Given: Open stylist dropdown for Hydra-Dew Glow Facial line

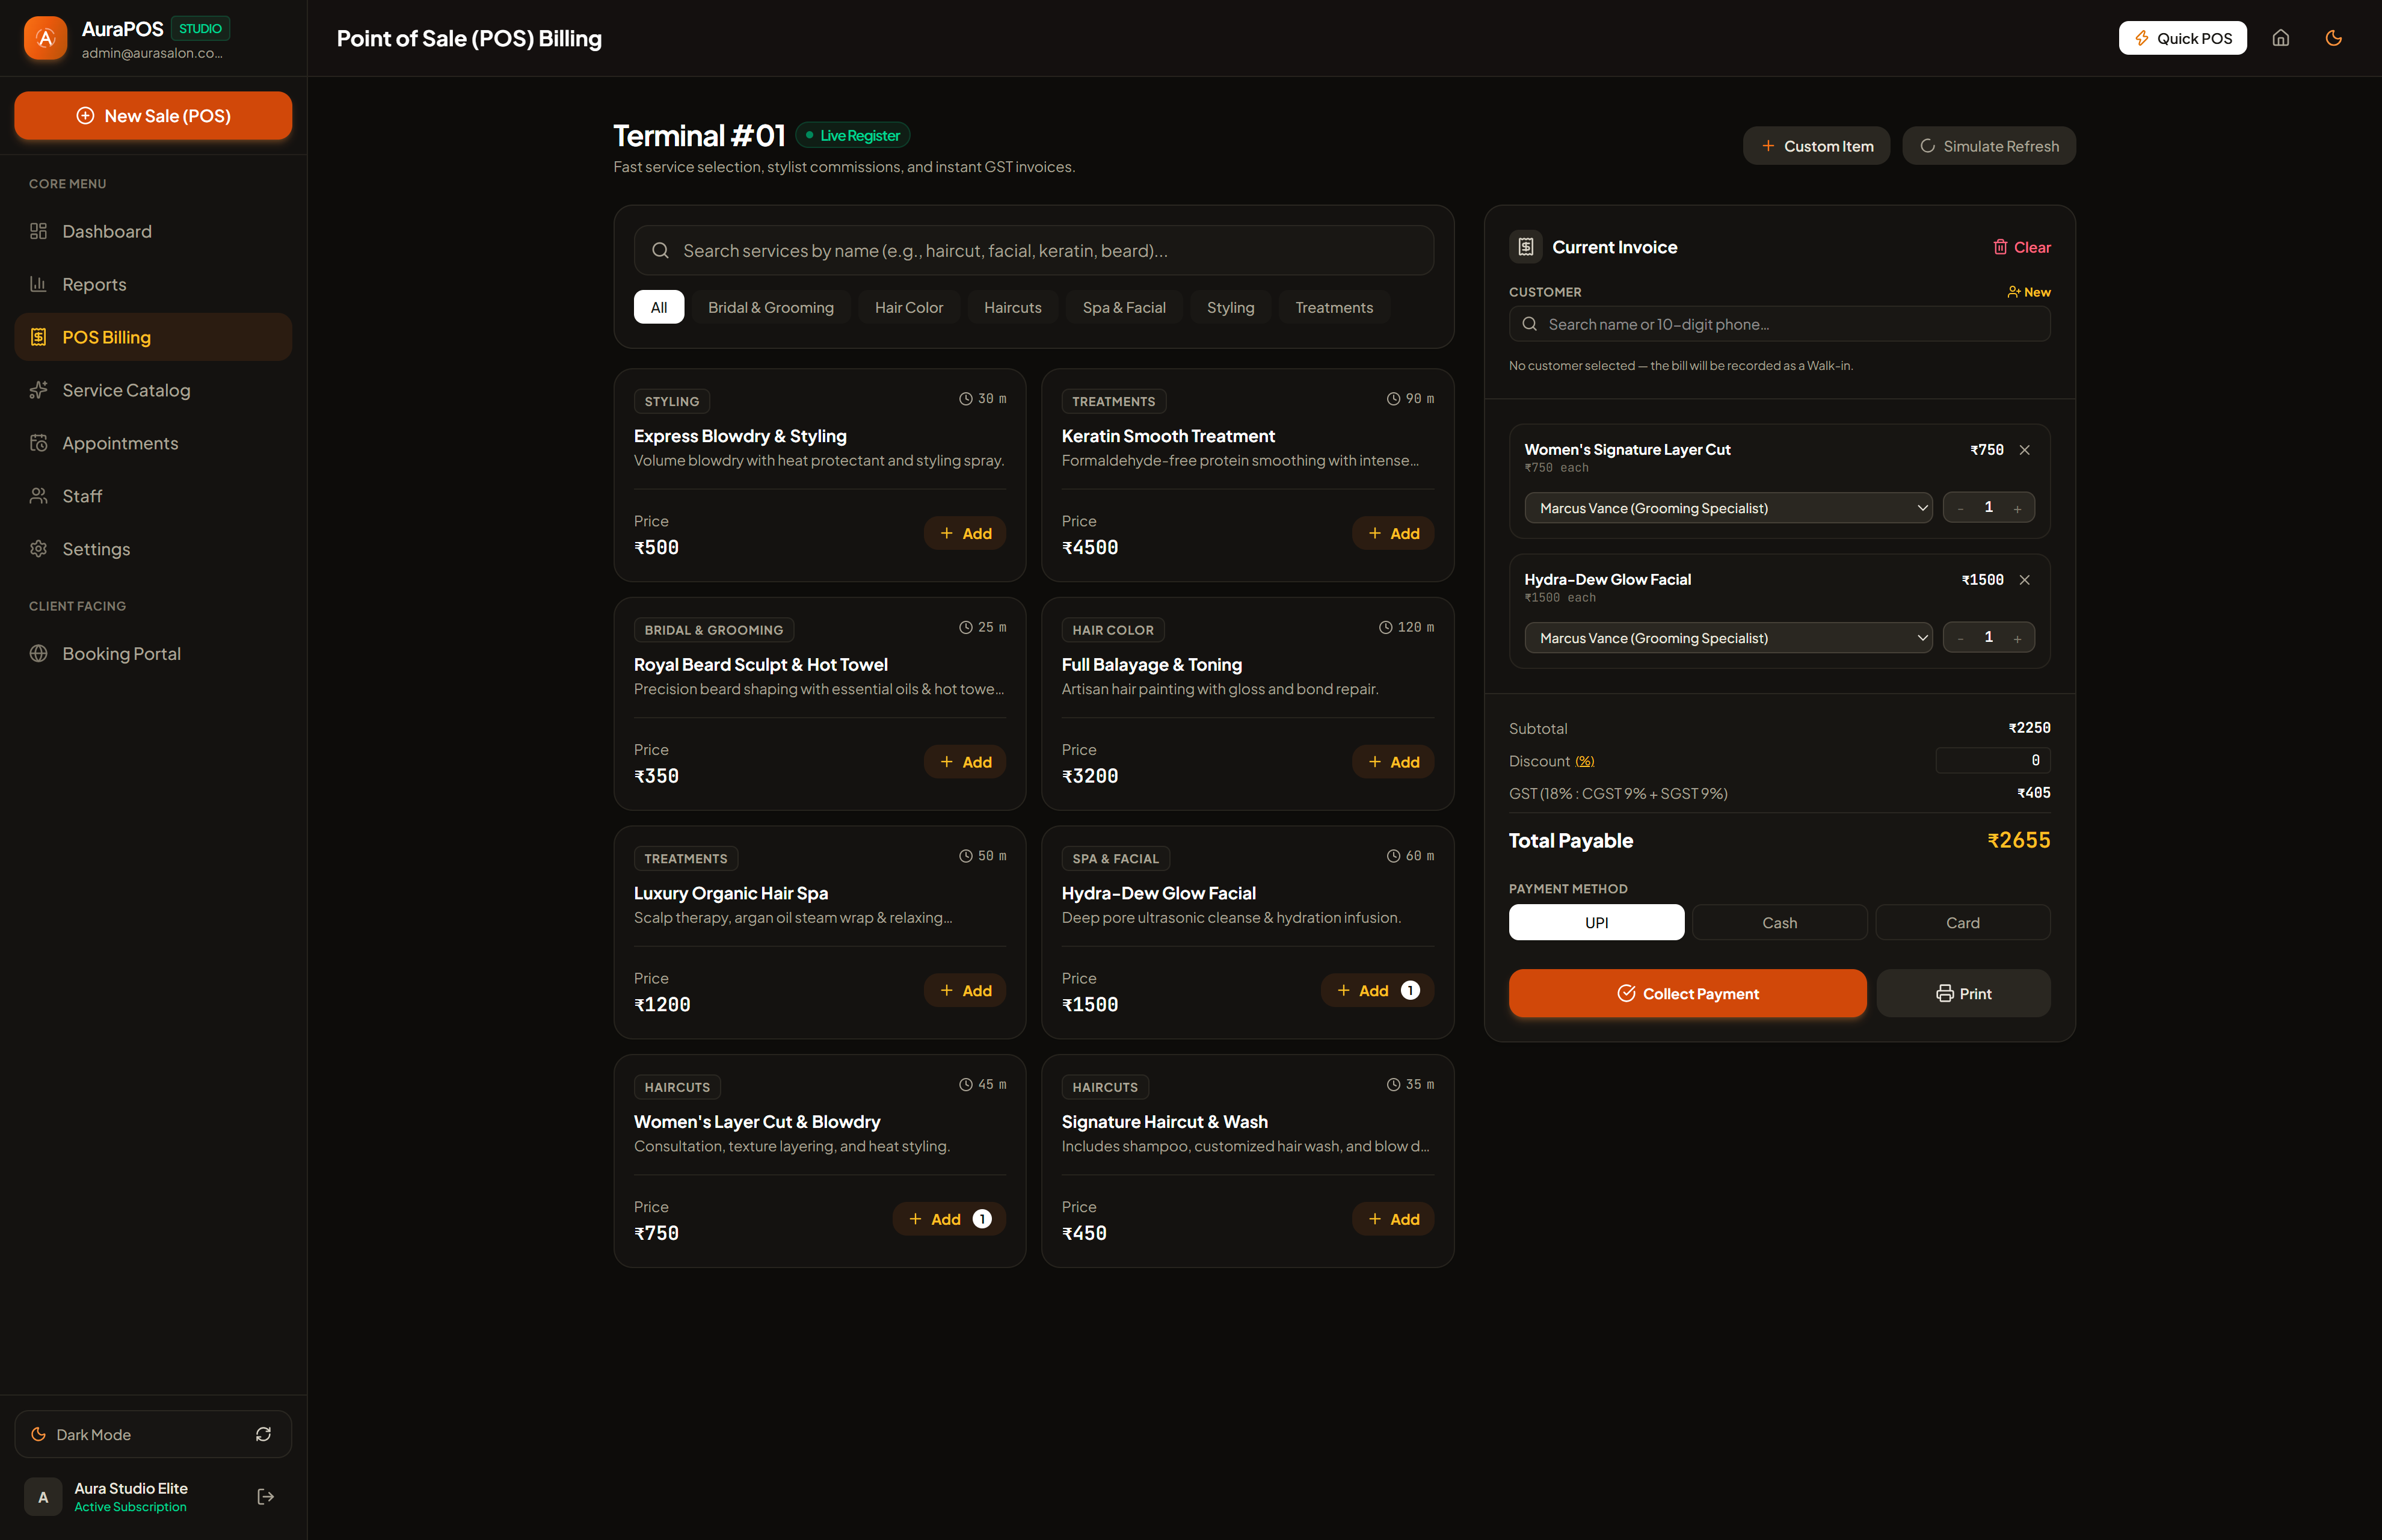Looking at the screenshot, I should pos(1728,638).
